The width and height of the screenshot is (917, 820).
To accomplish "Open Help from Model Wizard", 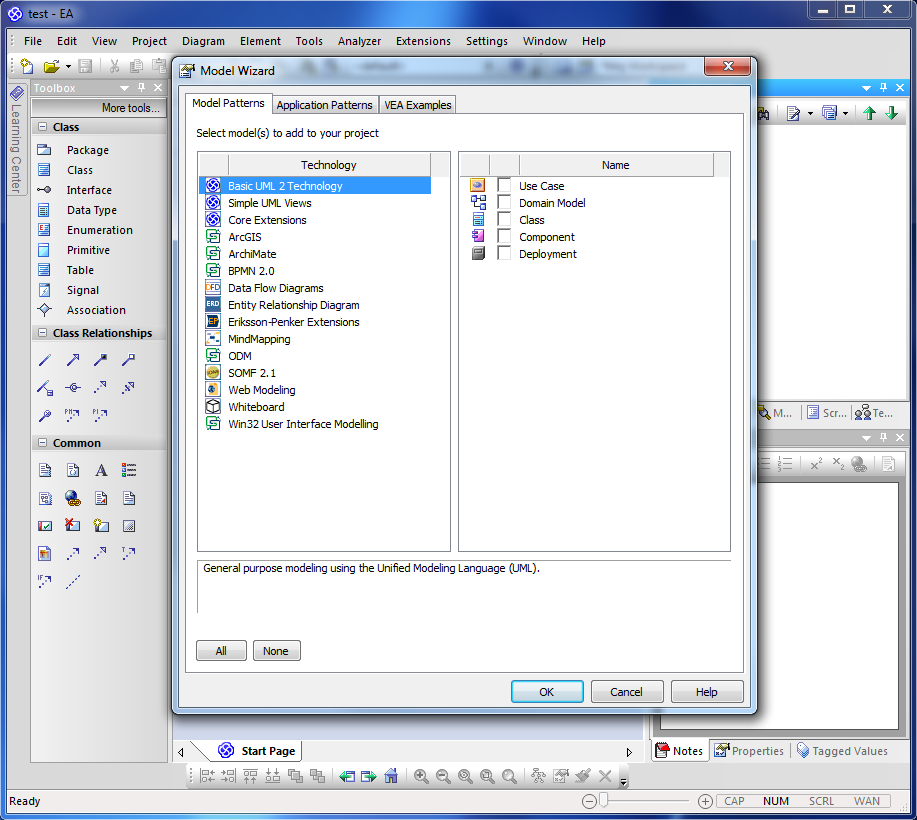I will click(x=706, y=692).
